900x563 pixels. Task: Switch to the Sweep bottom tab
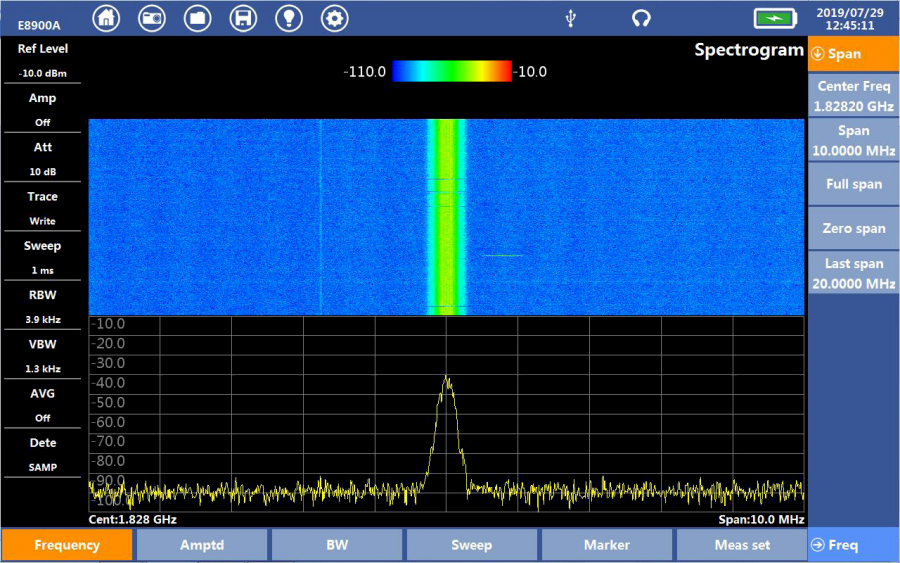coord(472,545)
